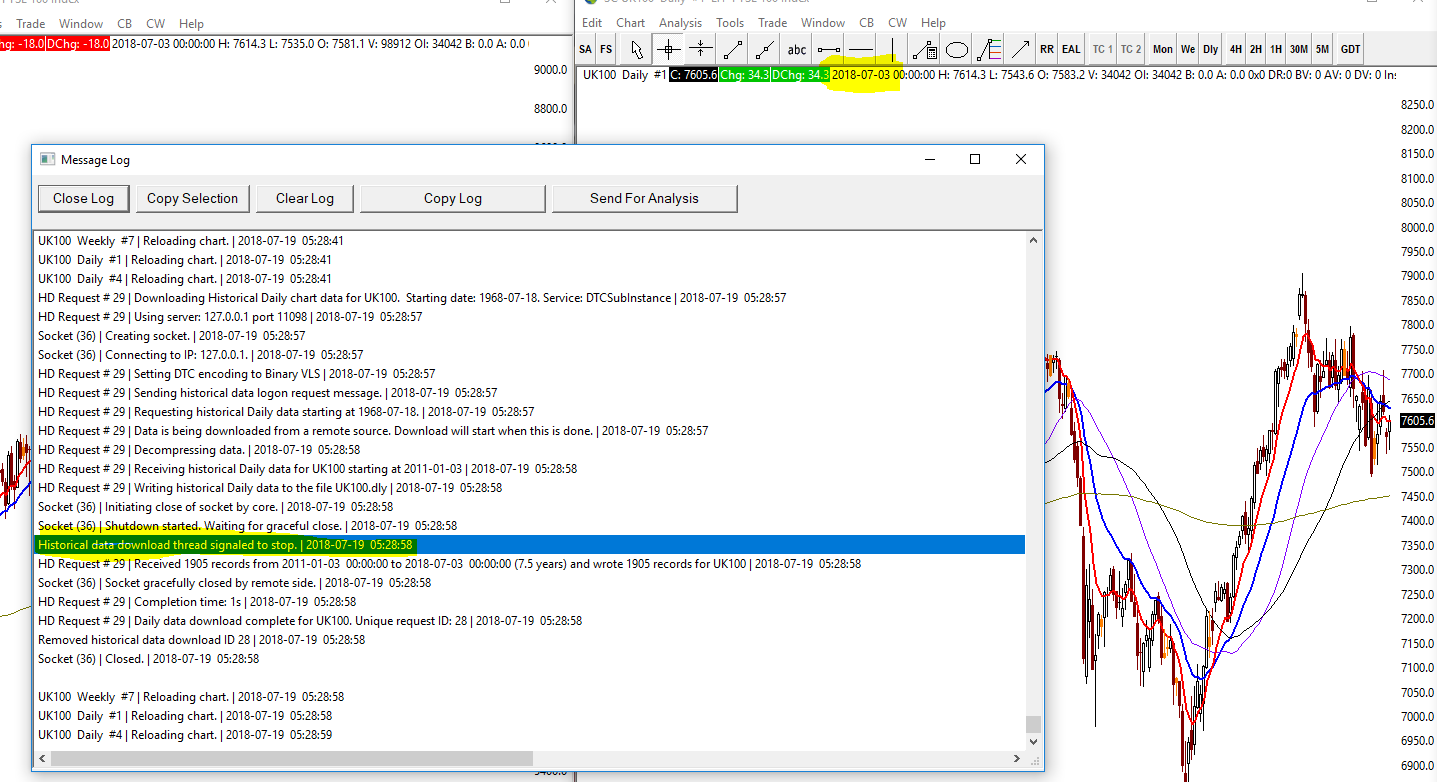Open the Trade menu in right window
This screenshot has height=782, width=1437.
tap(773, 22)
